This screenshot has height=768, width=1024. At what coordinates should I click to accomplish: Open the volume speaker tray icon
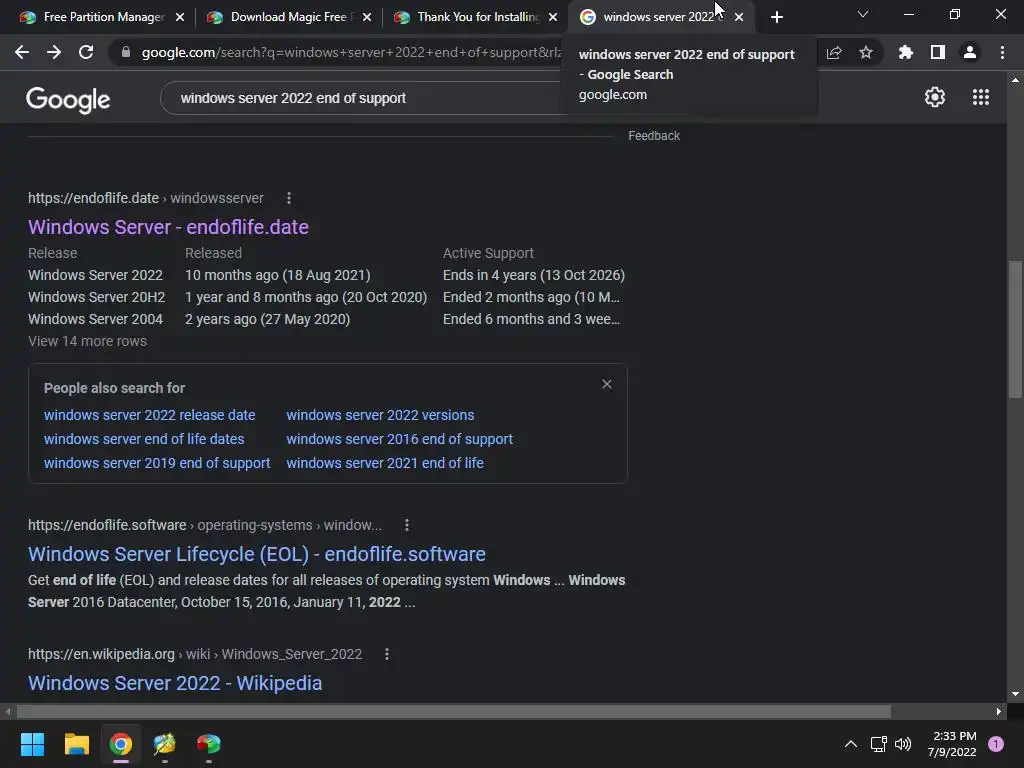click(903, 744)
